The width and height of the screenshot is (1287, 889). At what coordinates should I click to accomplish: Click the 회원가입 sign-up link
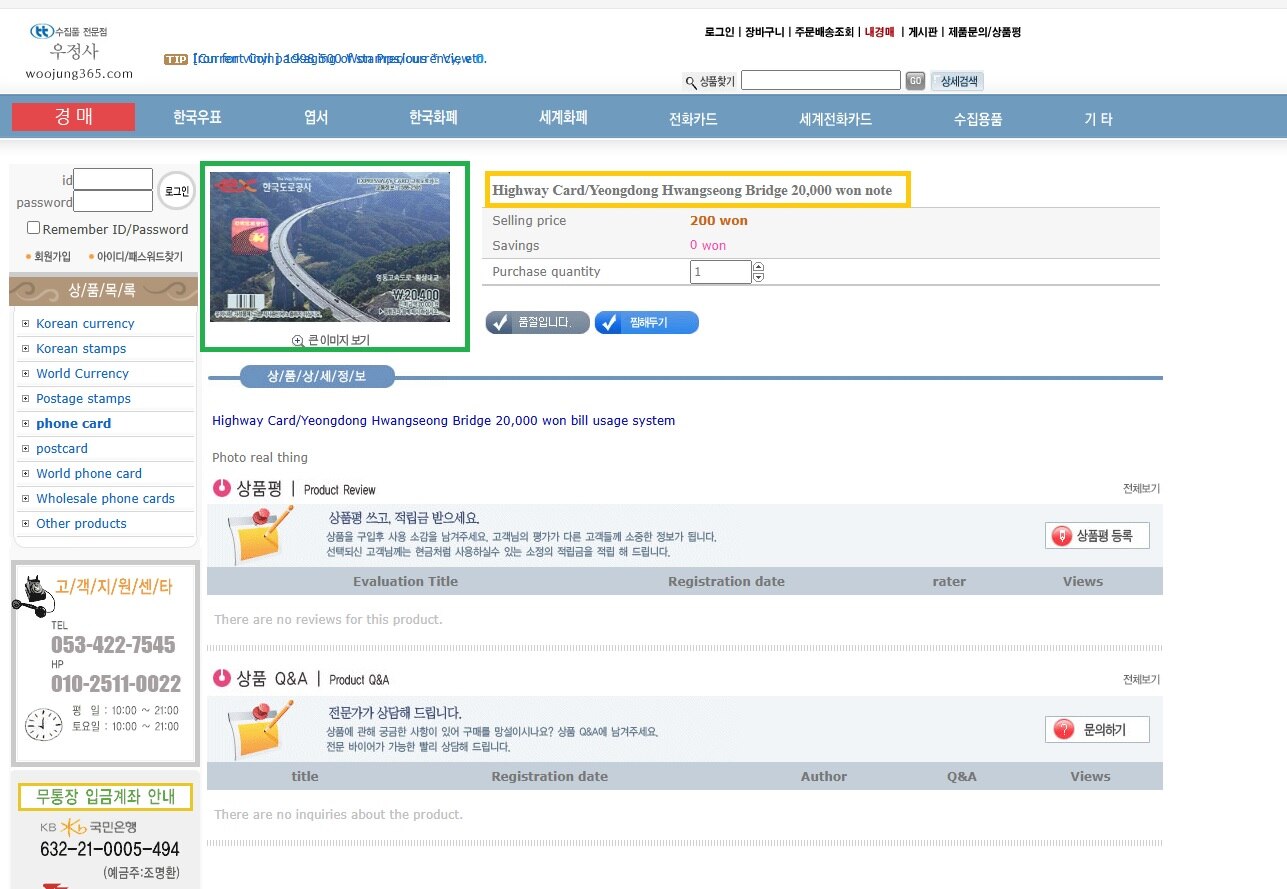pyautogui.click(x=52, y=257)
